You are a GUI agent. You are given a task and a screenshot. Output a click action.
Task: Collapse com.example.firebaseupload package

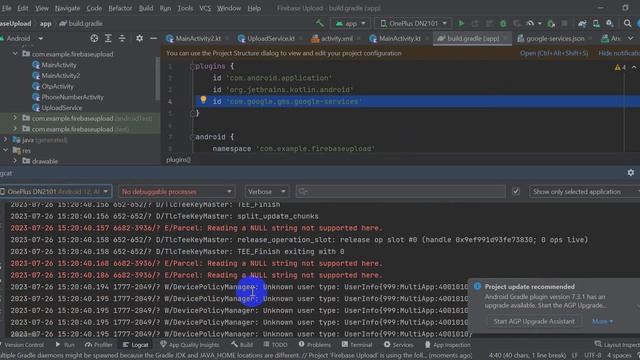coord(15,53)
